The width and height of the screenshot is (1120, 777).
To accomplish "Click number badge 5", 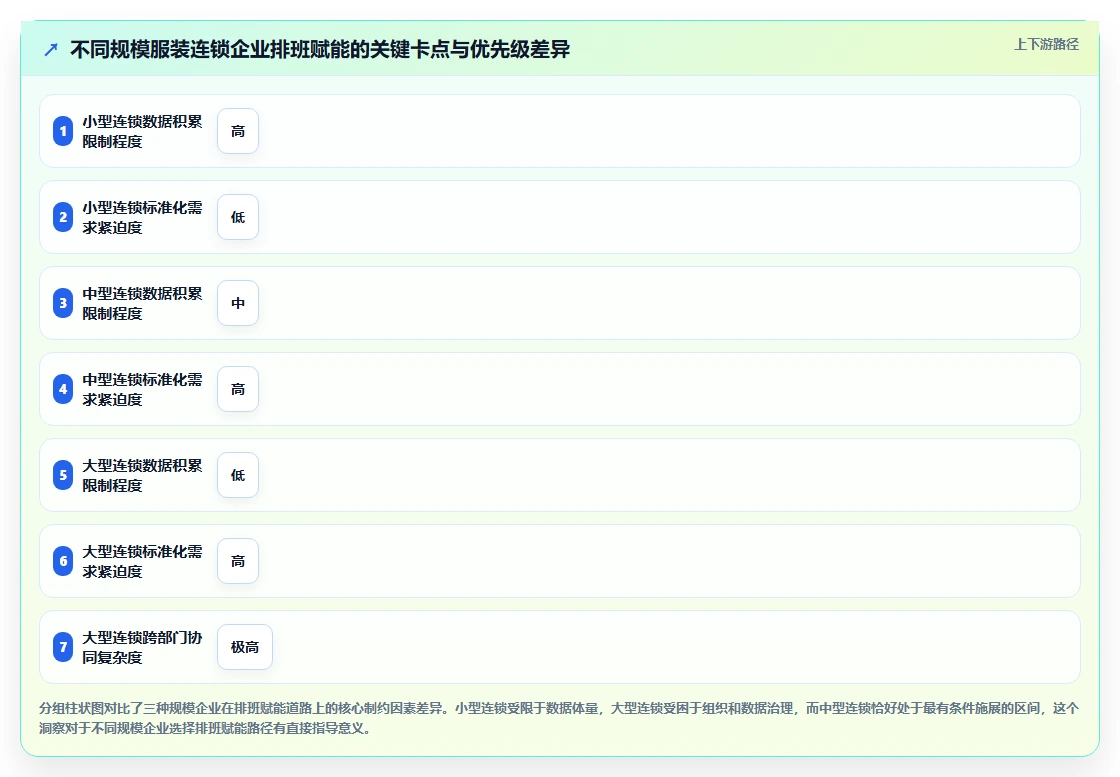I will pyautogui.click(x=63, y=476).
